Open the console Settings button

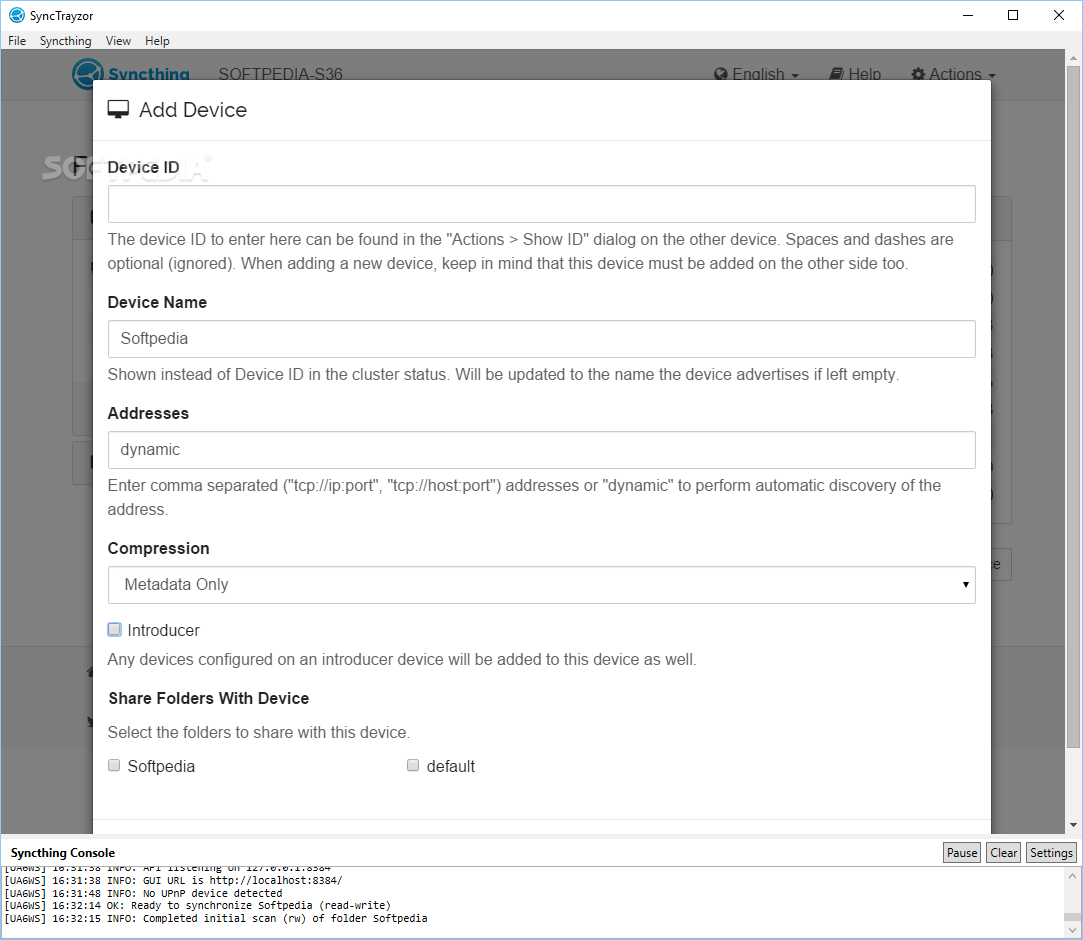tap(1051, 852)
